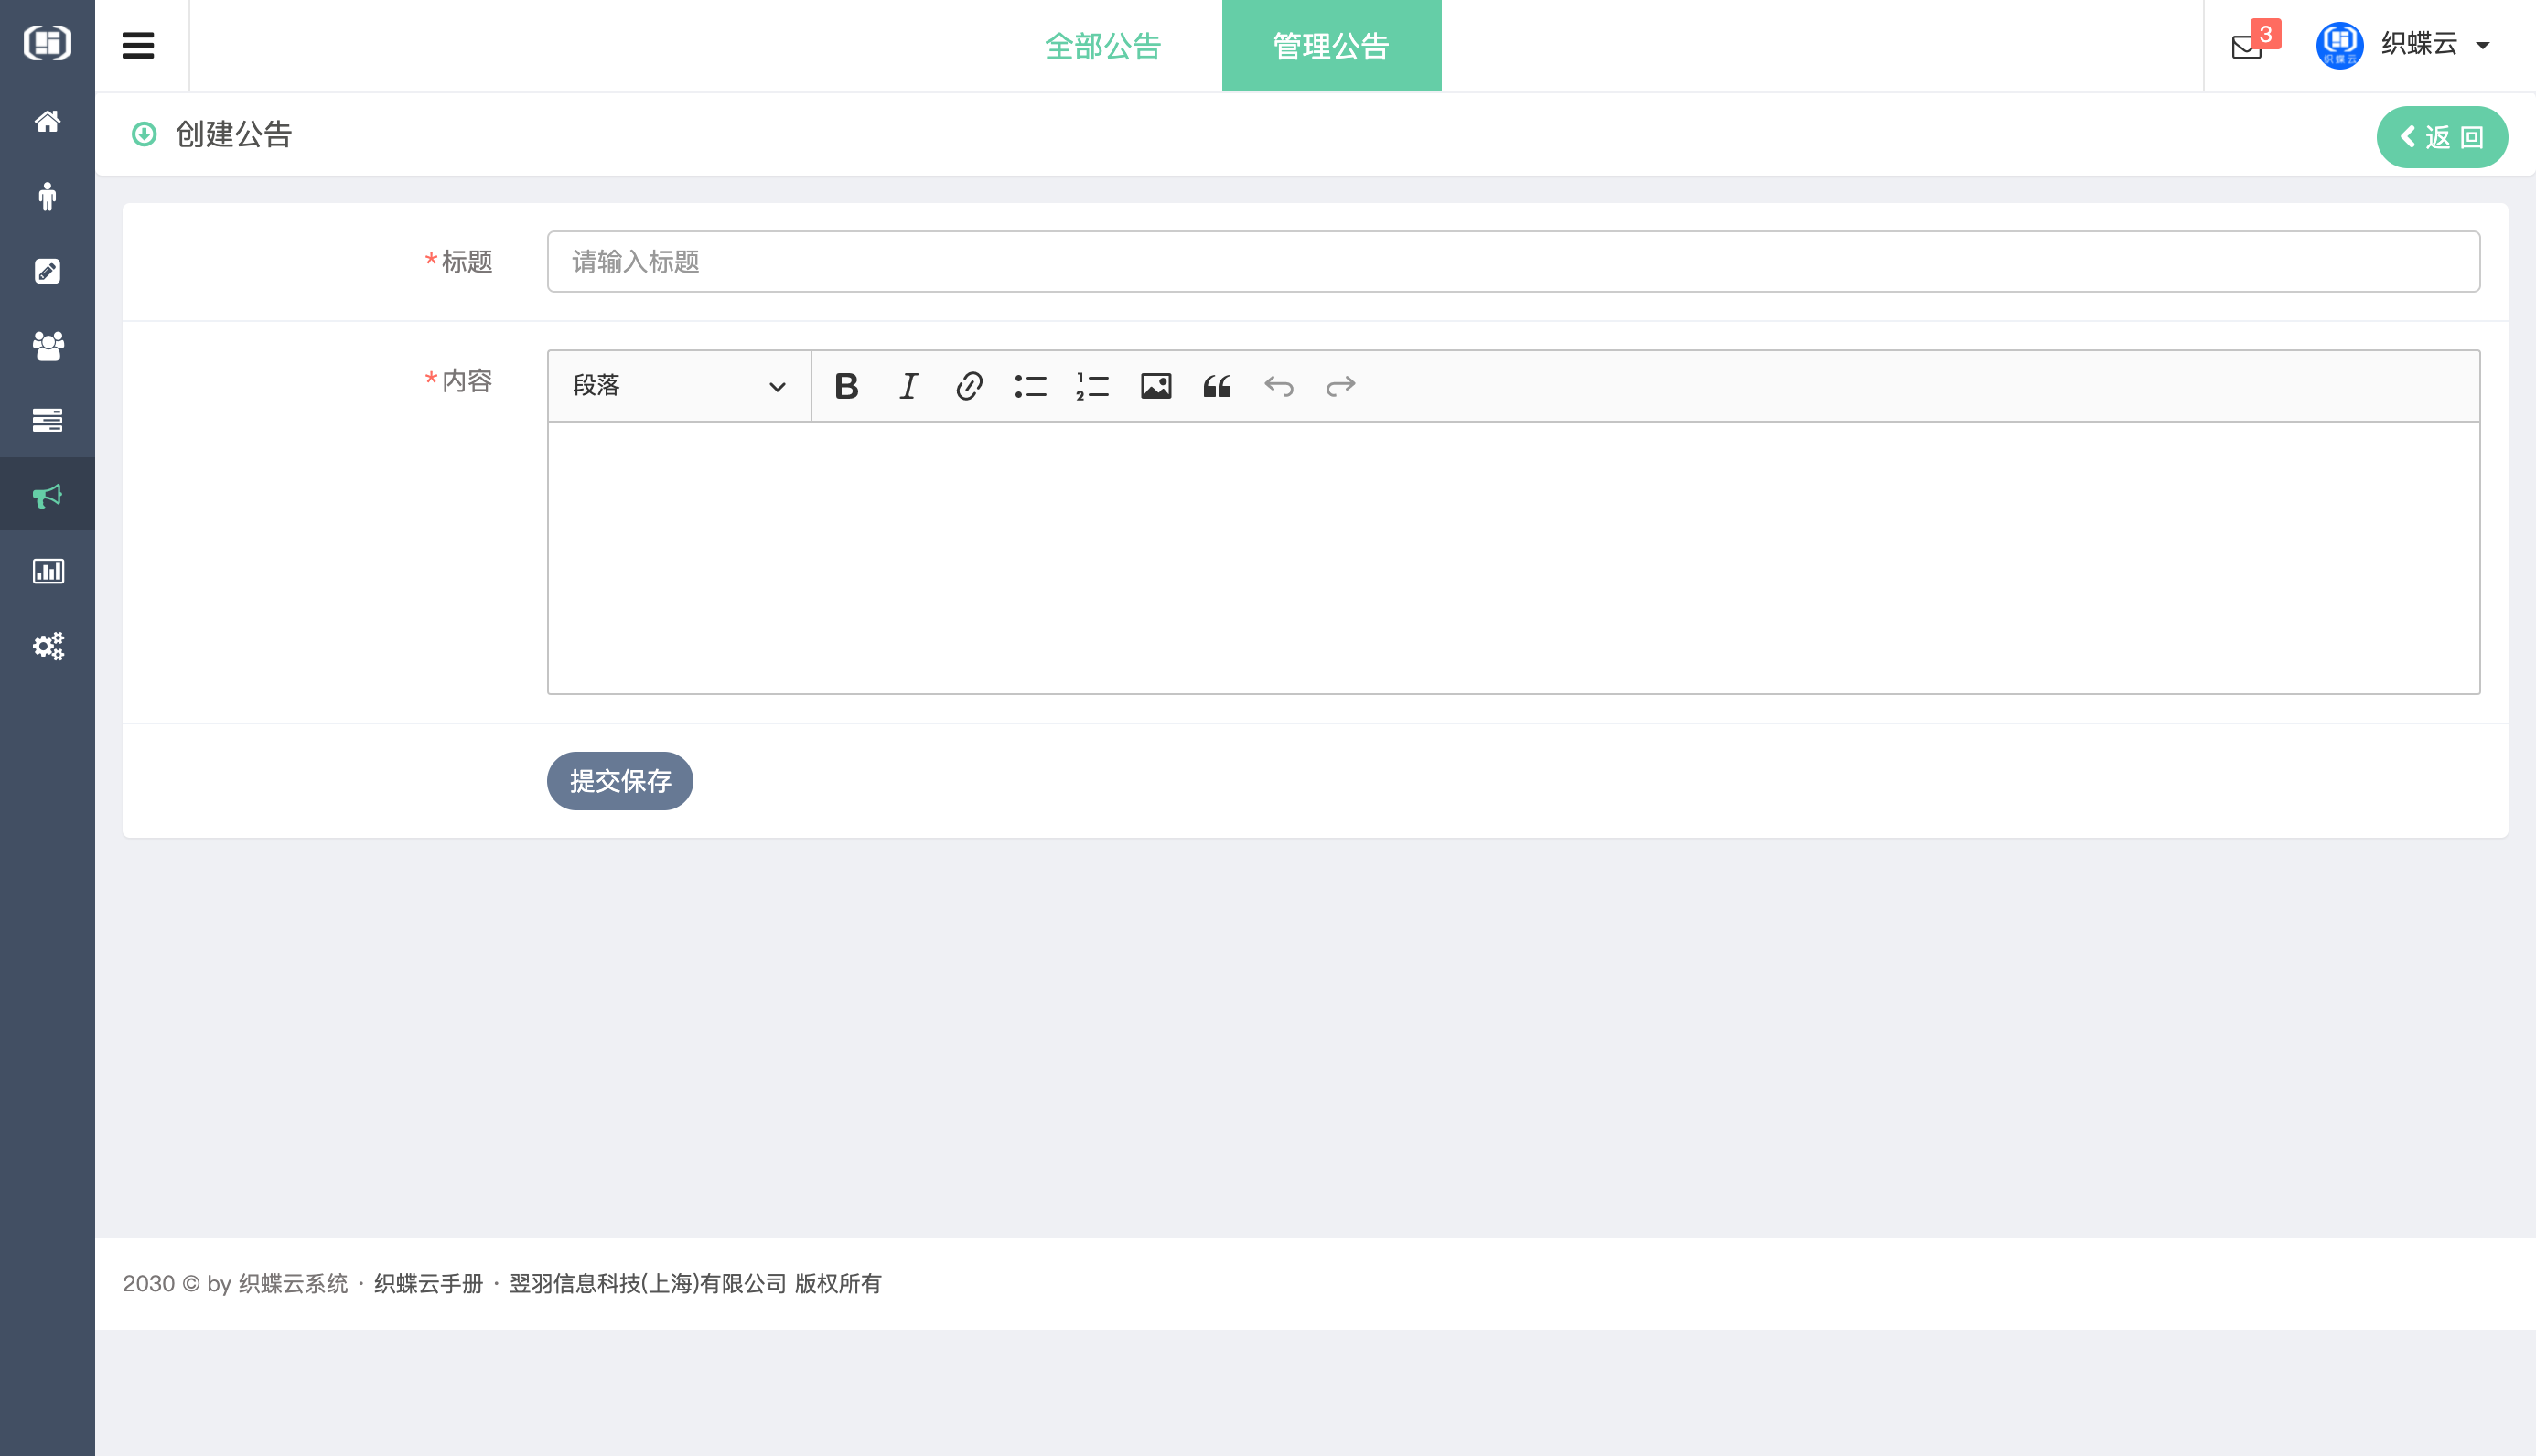Expand the 段落 paragraph style dropdown
Image resolution: width=2536 pixels, height=1456 pixels.
point(679,386)
